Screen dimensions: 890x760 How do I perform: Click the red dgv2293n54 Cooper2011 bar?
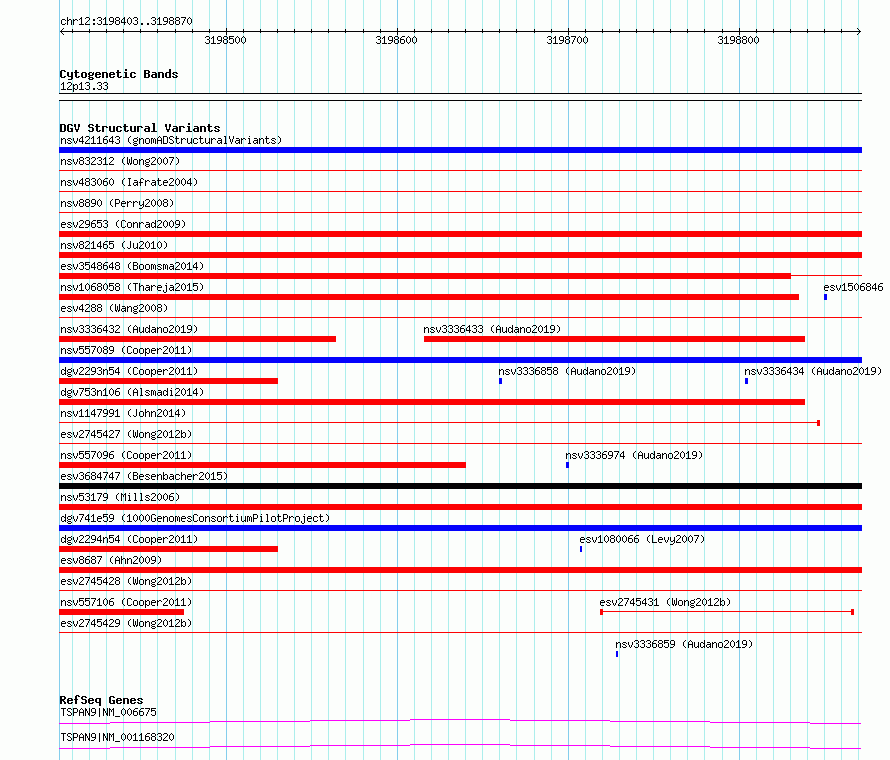(x=169, y=381)
